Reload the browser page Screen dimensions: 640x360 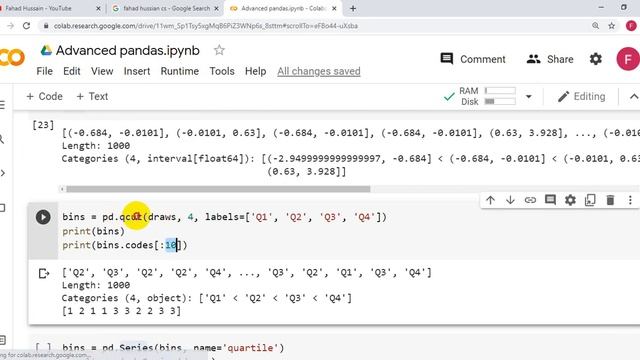[27, 26]
